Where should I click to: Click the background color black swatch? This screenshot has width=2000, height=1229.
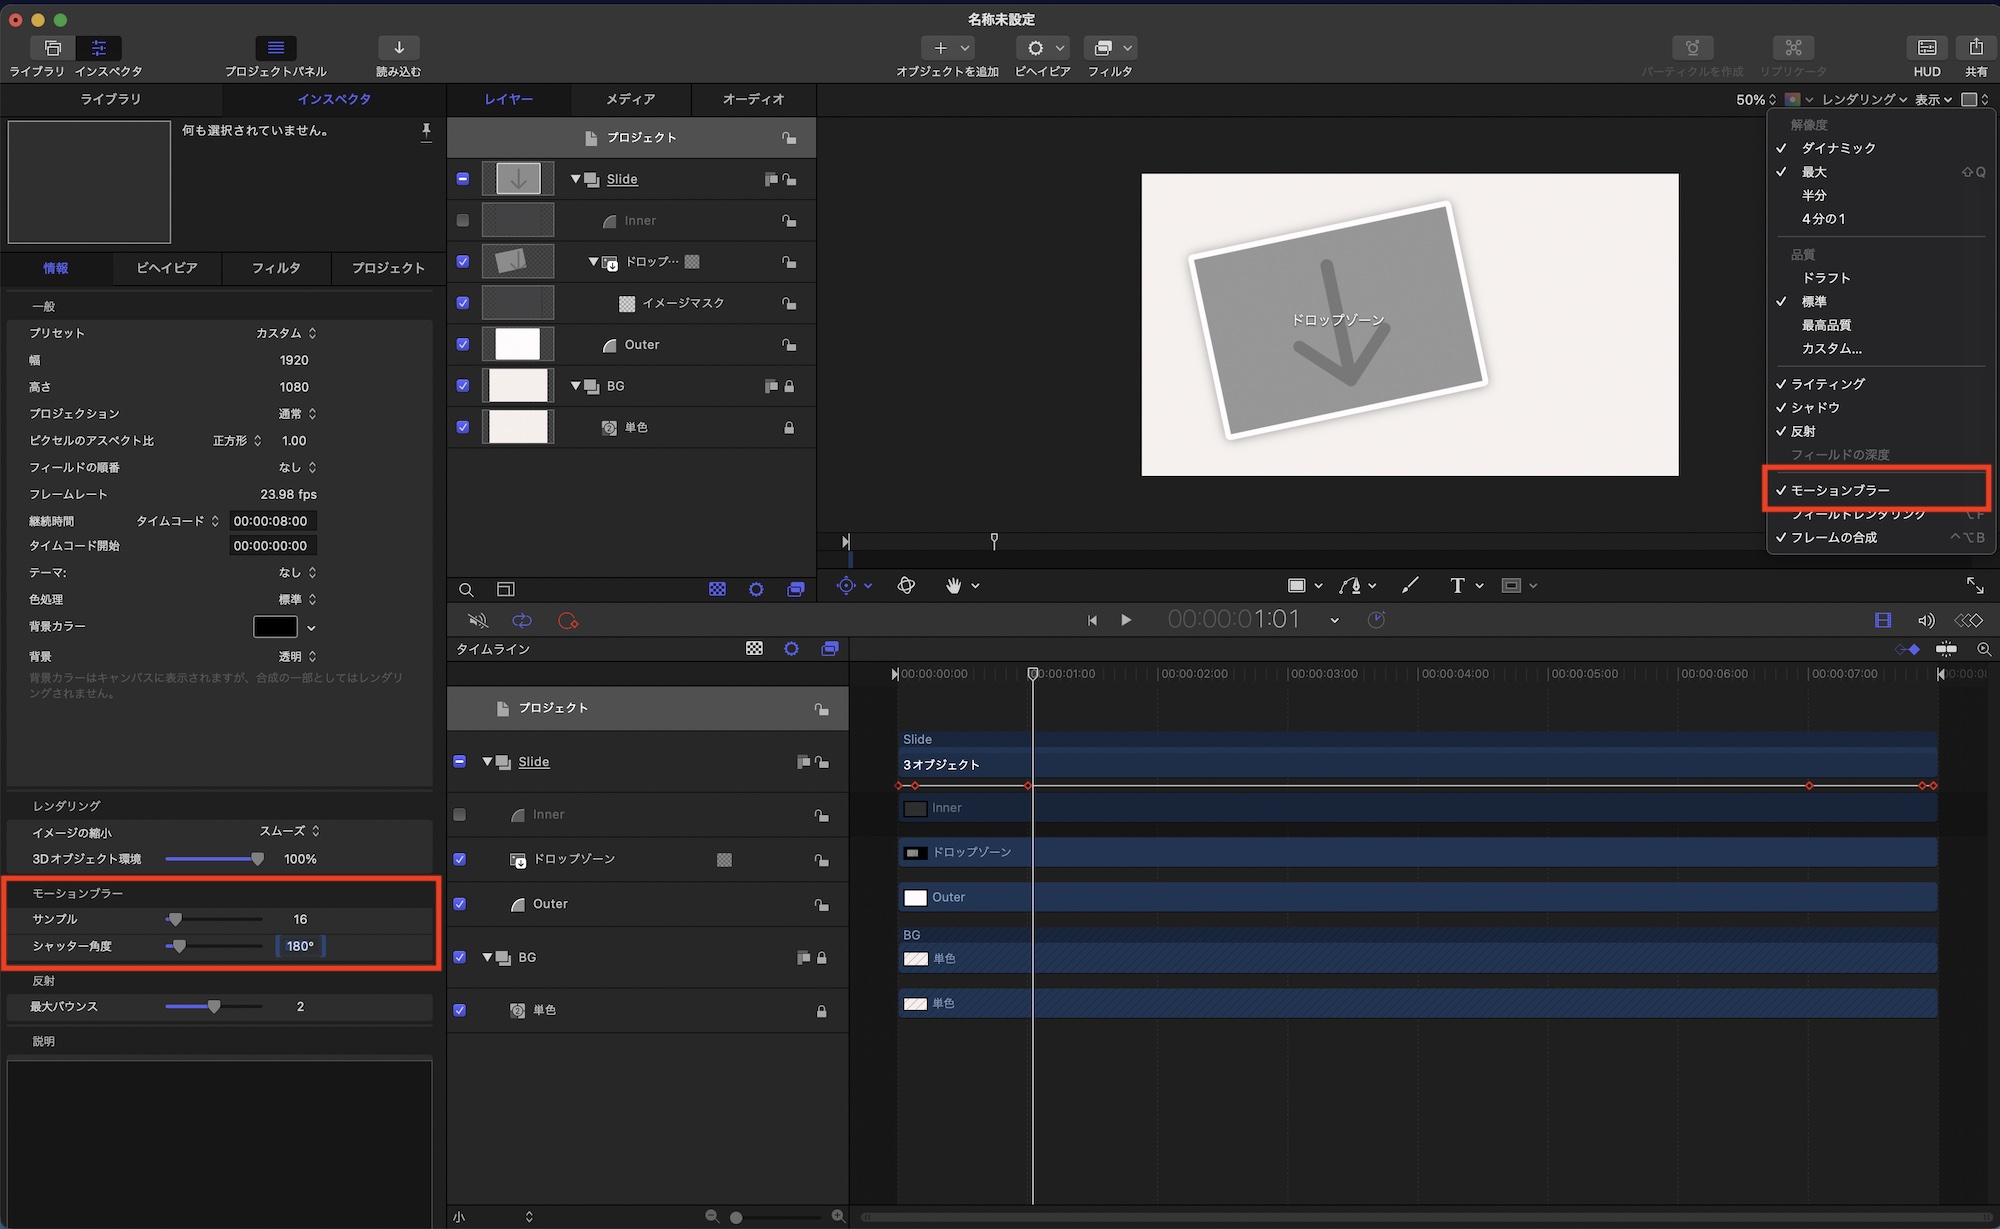[275, 627]
